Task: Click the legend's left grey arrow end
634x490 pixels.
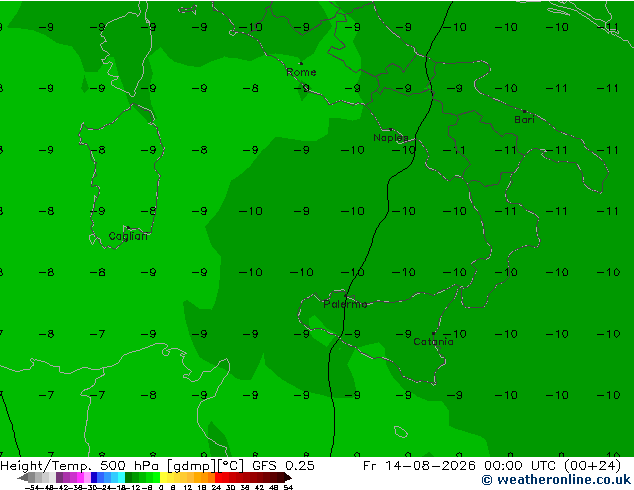Action: [x=22, y=477]
